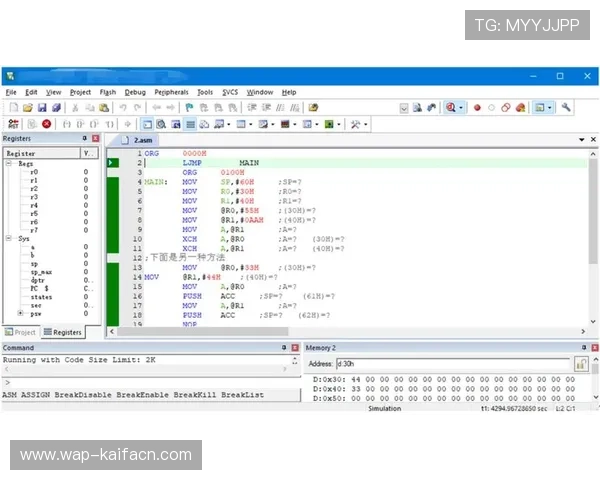The image size is (600, 480).
Task: Click the red Stop execution icon
Action: tap(46, 124)
